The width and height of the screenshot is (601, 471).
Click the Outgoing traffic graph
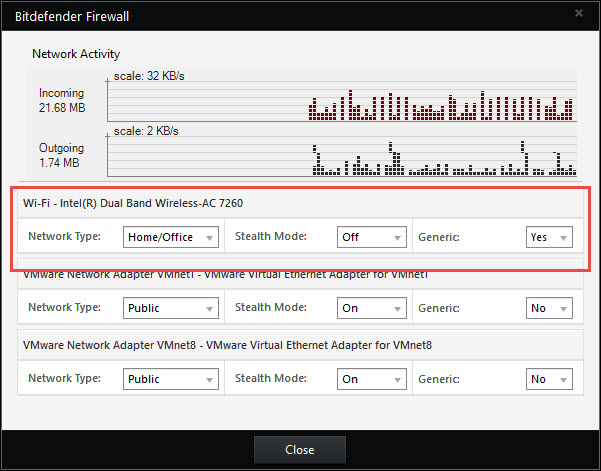(342, 156)
